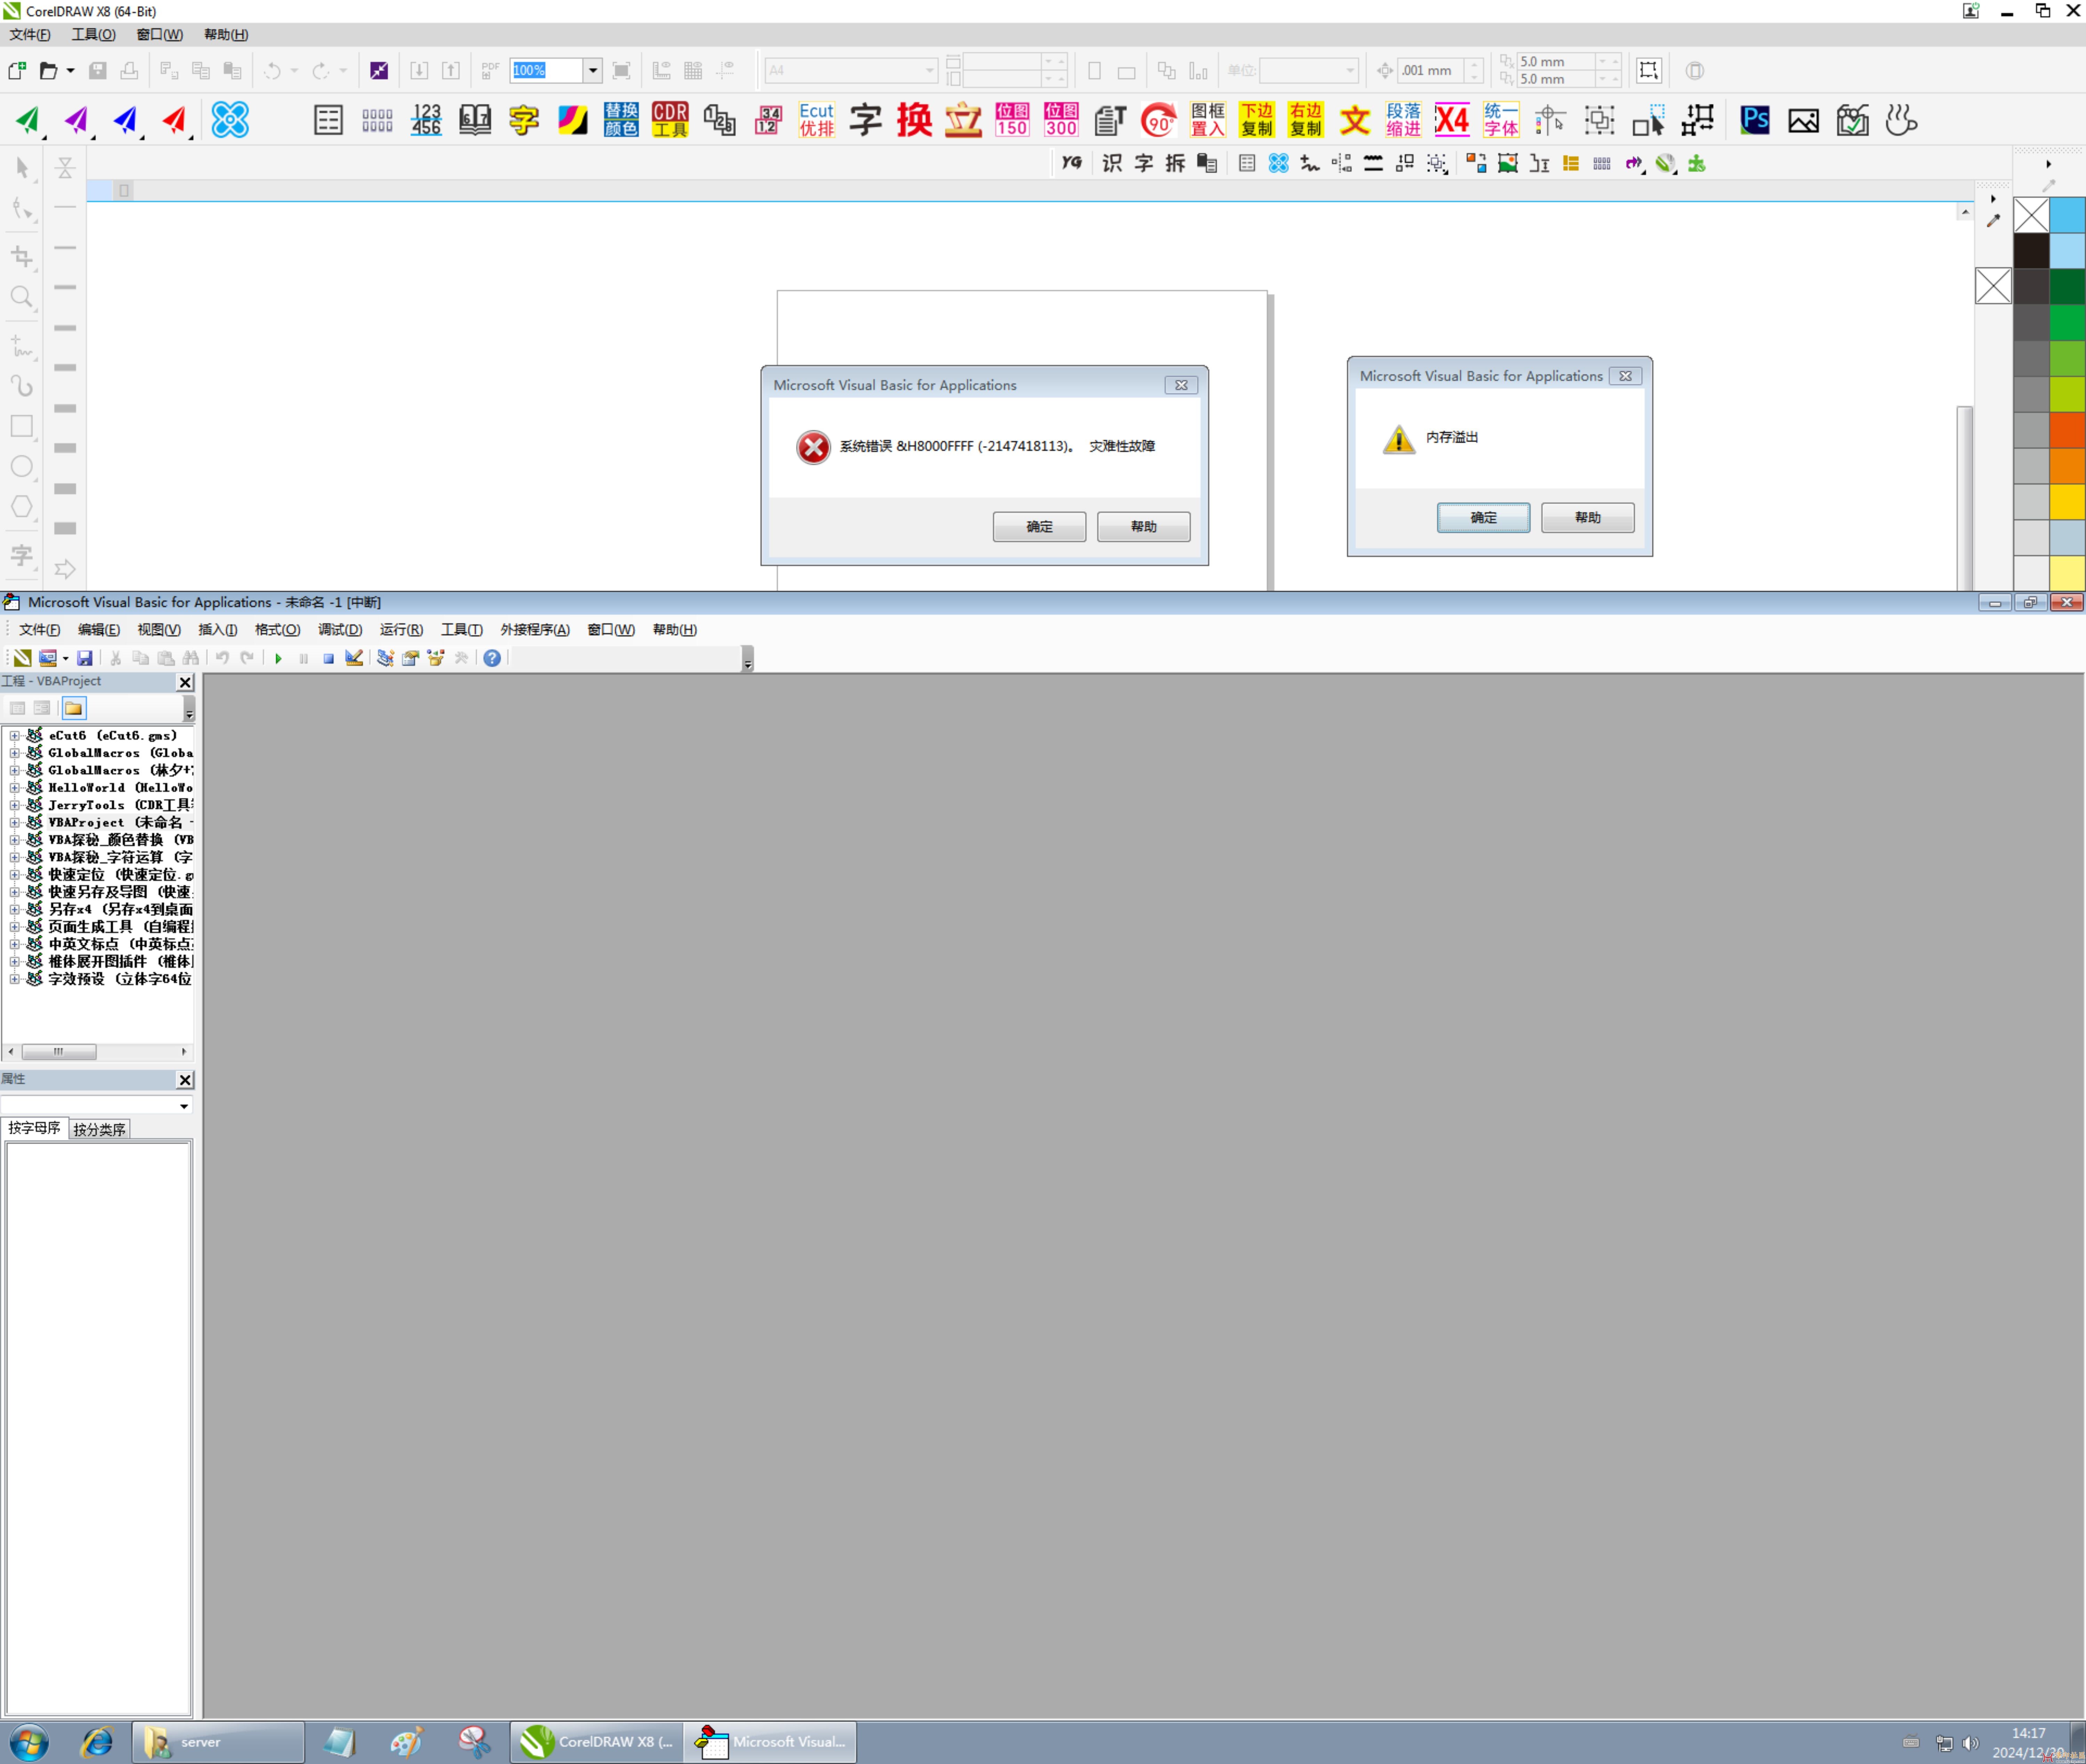
Task: Click the volume speaker tray icon
Action: tap(1970, 1743)
